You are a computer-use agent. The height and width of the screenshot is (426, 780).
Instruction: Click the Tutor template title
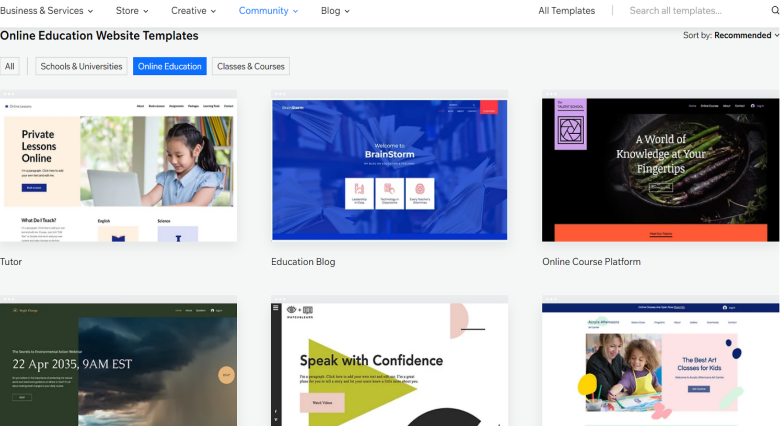click(x=11, y=262)
